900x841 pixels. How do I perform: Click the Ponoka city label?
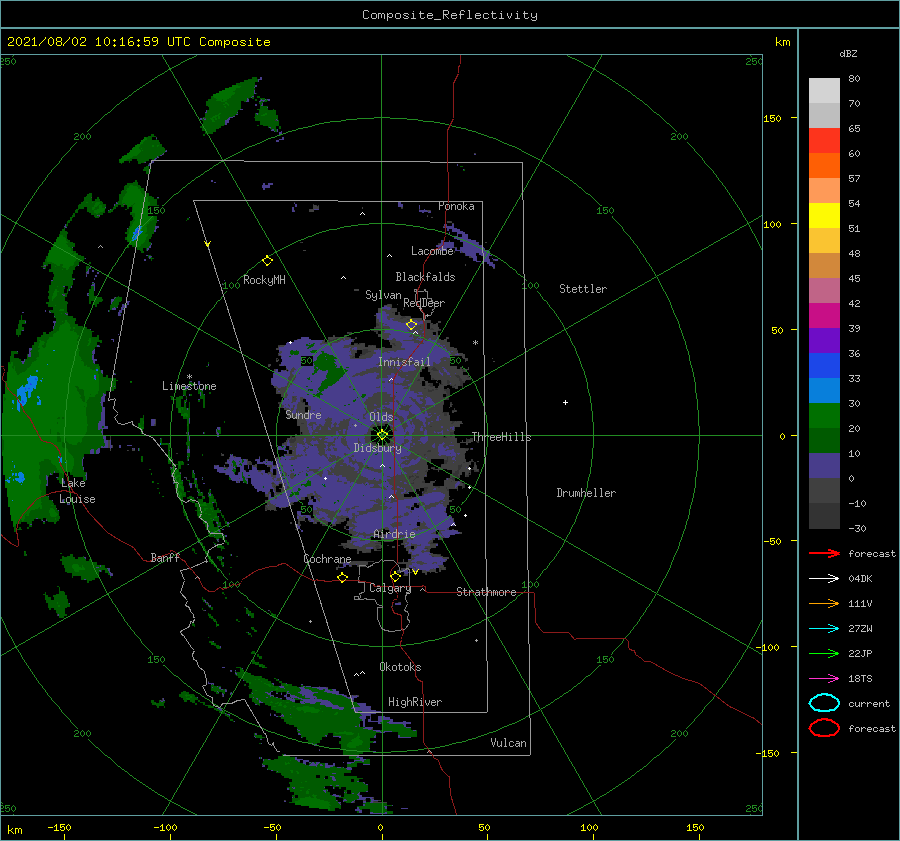[x=456, y=206]
